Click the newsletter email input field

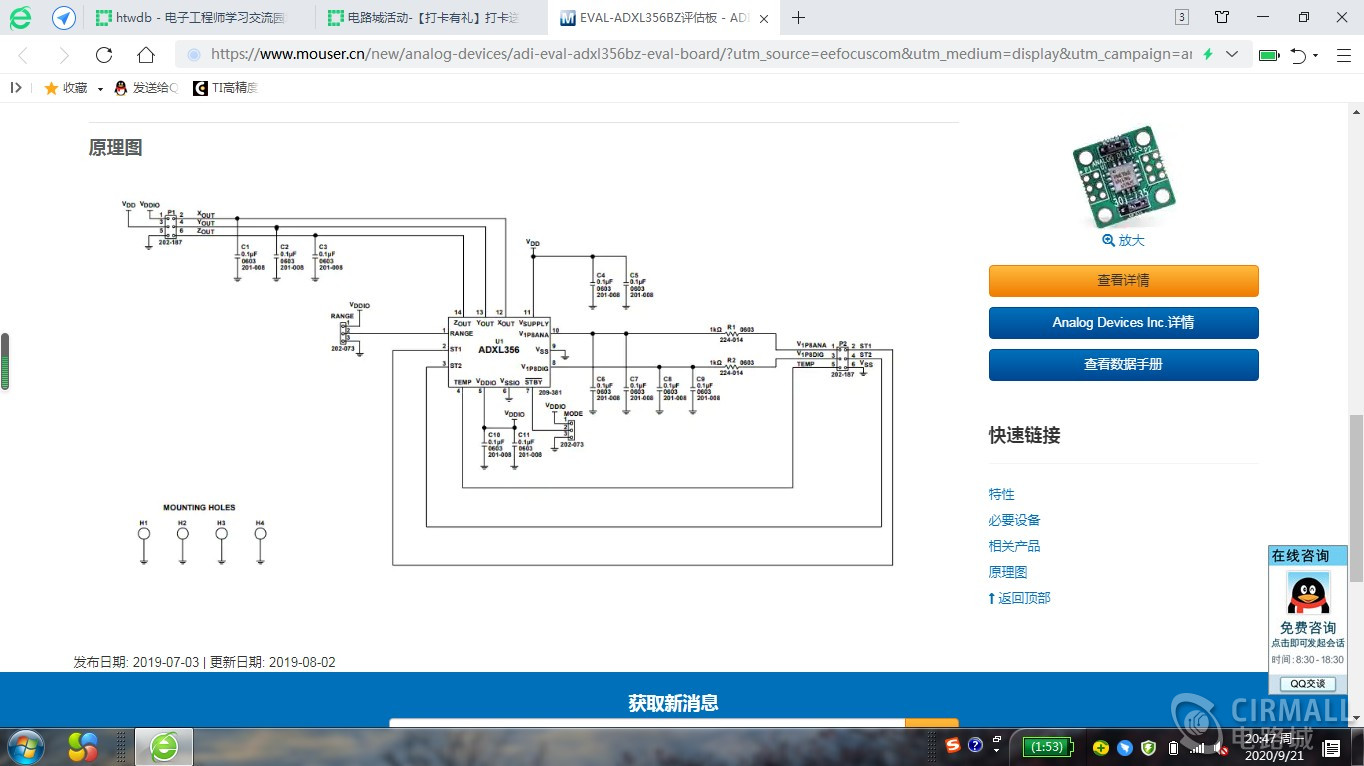[647, 725]
